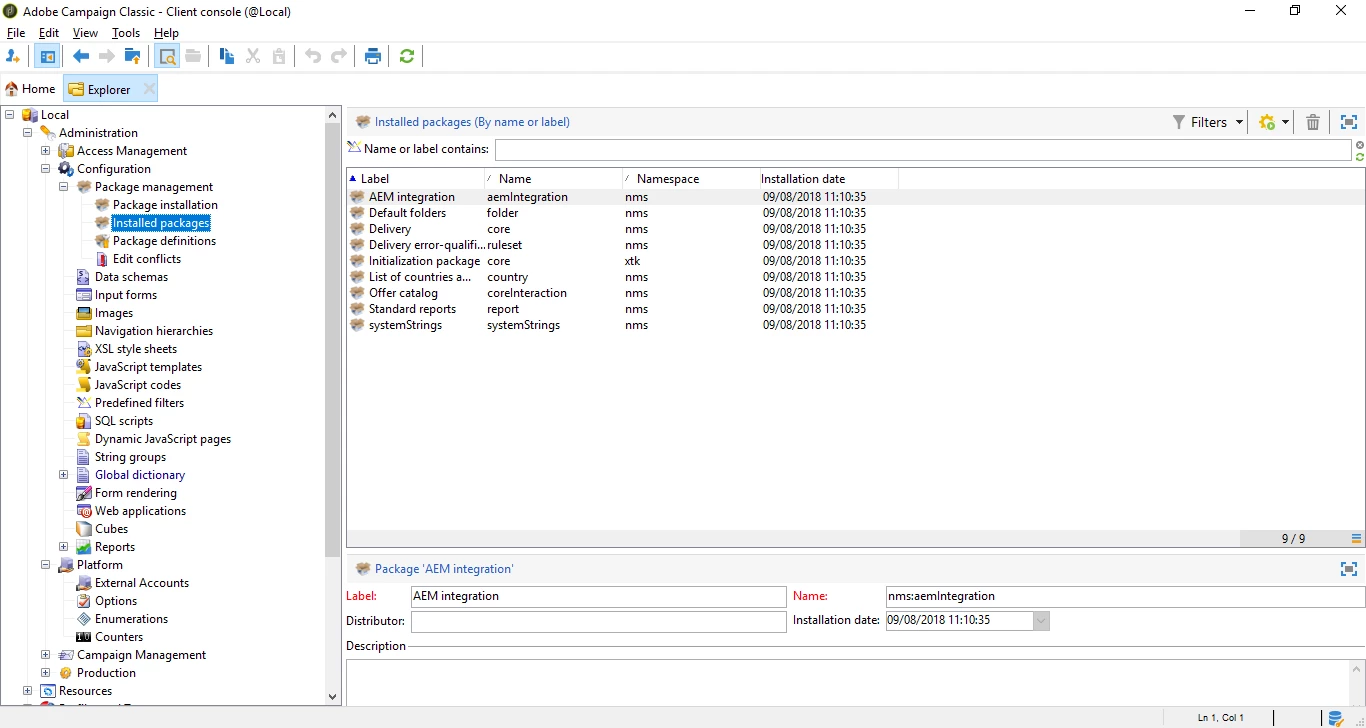Expand the Access Management node
The width and height of the screenshot is (1366, 728).
point(45,151)
